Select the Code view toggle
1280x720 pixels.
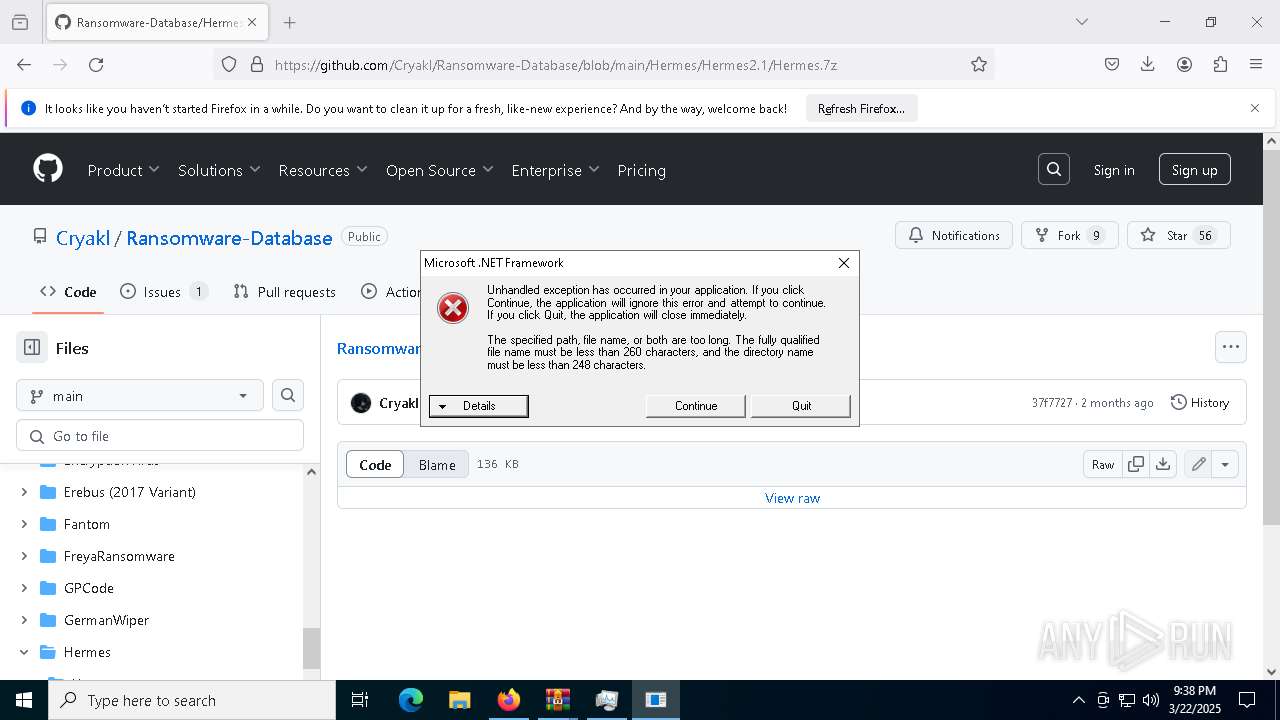click(x=375, y=464)
